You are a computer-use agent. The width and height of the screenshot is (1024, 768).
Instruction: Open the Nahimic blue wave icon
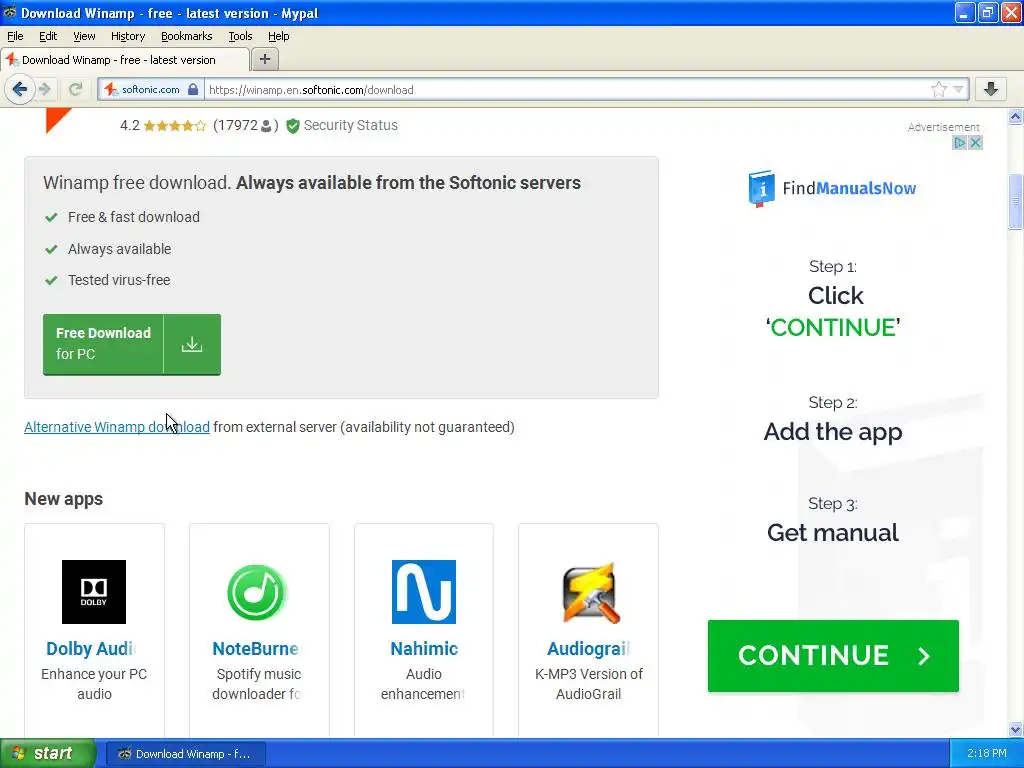pyautogui.click(x=424, y=592)
